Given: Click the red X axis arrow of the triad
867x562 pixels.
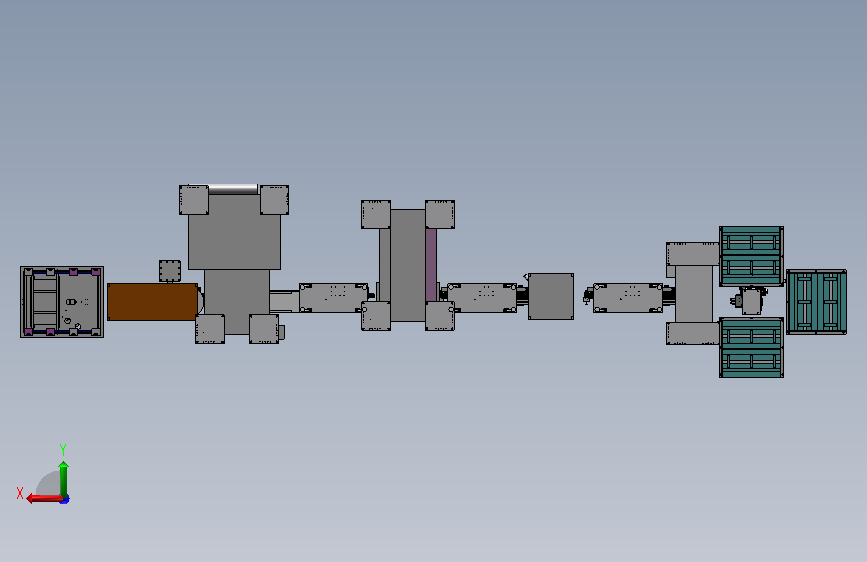Looking at the screenshot, I should [44, 498].
